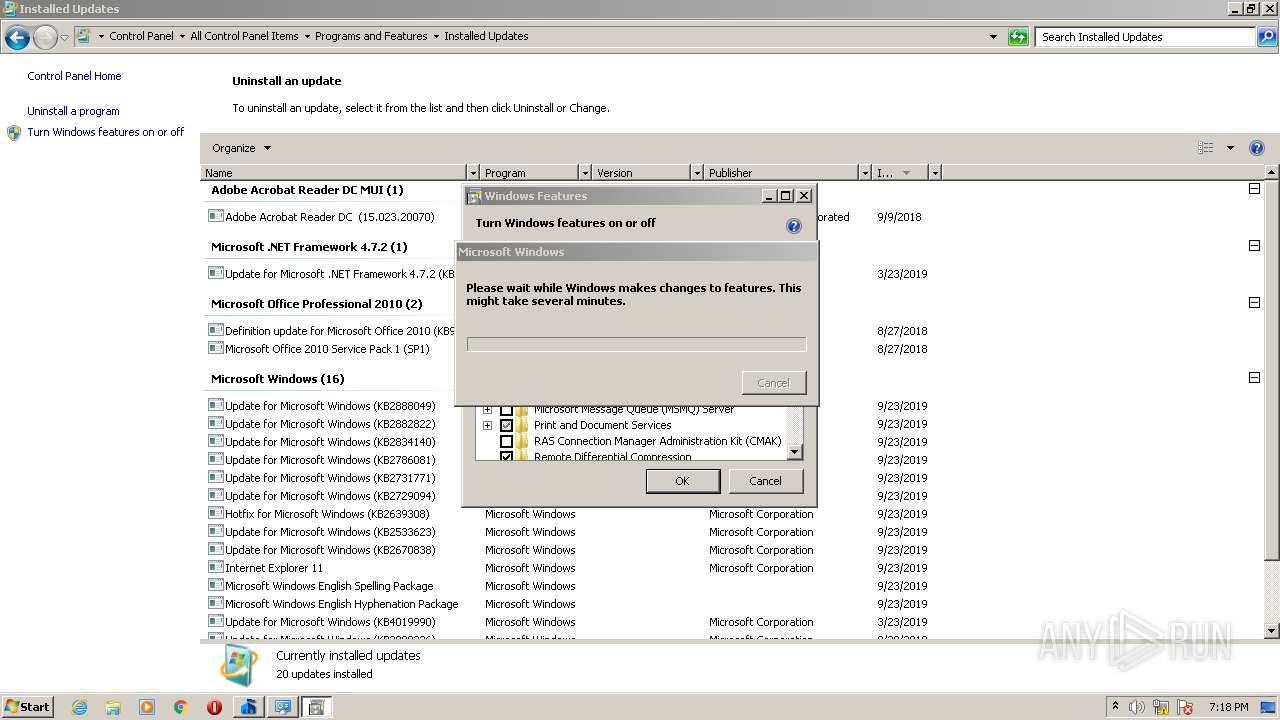This screenshot has width=1280, height=720.
Task: Open the Help icon in Installed Updates toolbar
Action: point(1257,148)
